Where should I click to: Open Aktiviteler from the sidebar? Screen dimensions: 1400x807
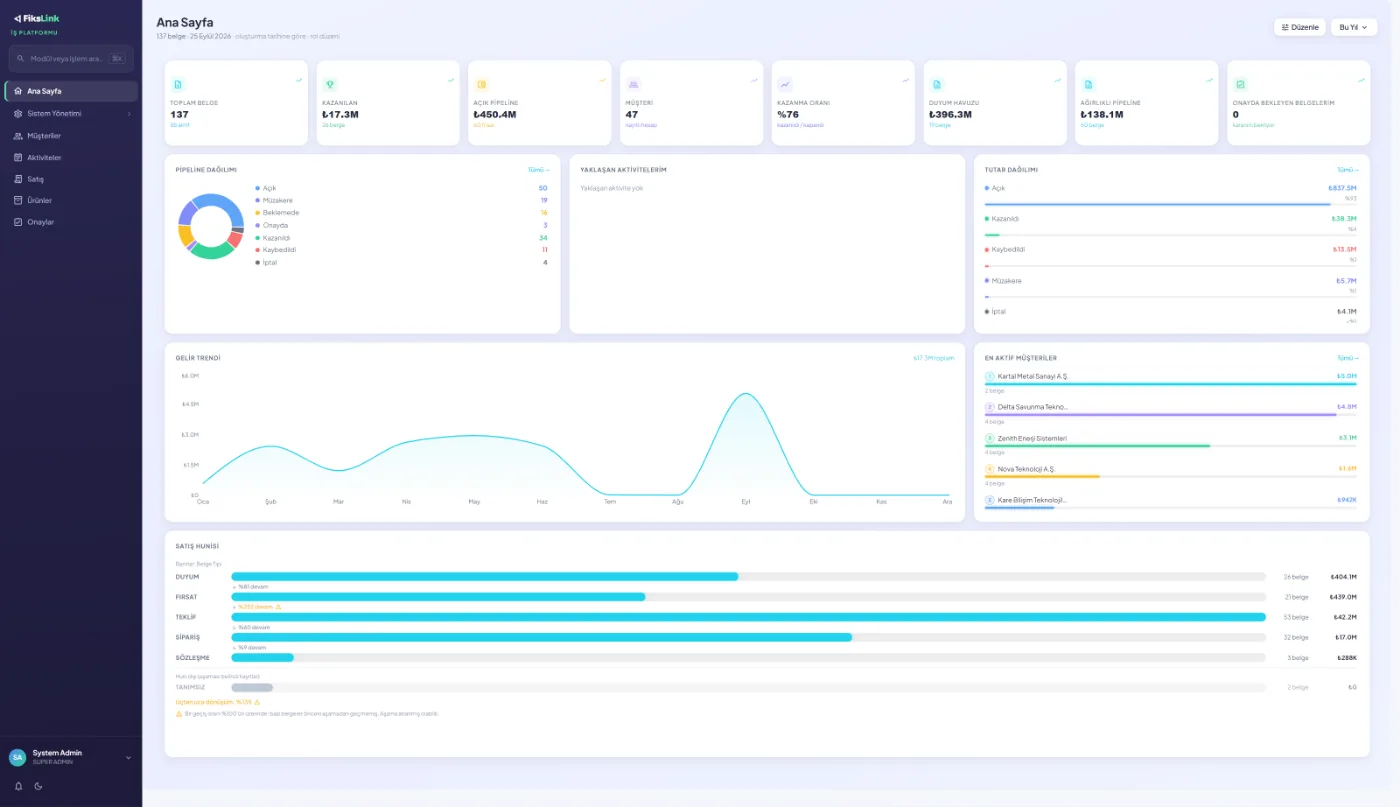(70, 157)
